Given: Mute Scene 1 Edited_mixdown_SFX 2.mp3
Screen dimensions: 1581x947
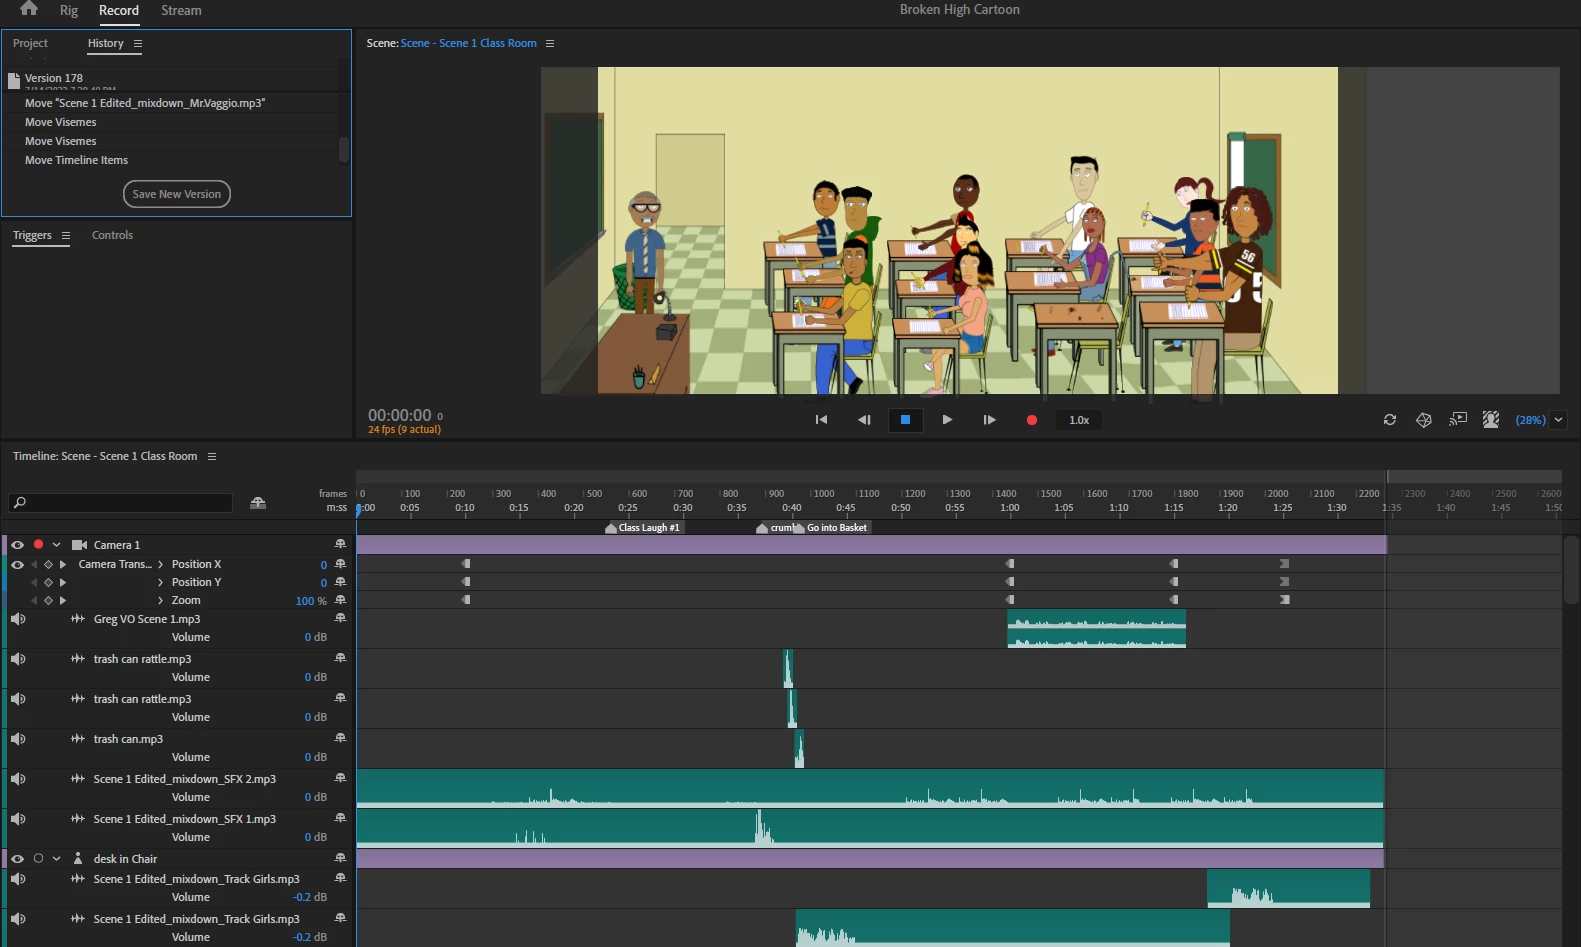Looking at the screenshot, I should pyautogui.click(x=17, y=779).
